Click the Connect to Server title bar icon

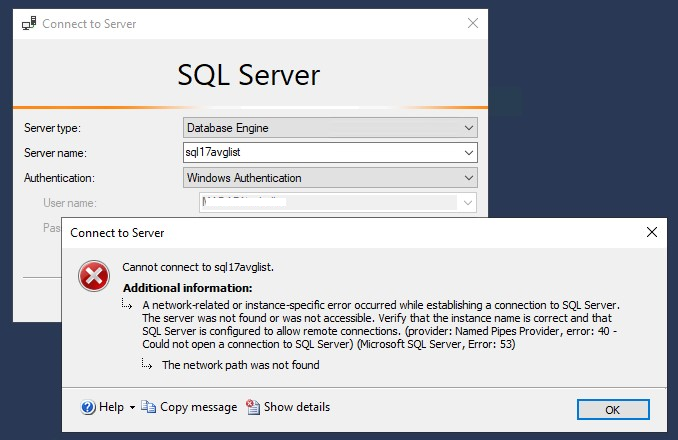29,23
